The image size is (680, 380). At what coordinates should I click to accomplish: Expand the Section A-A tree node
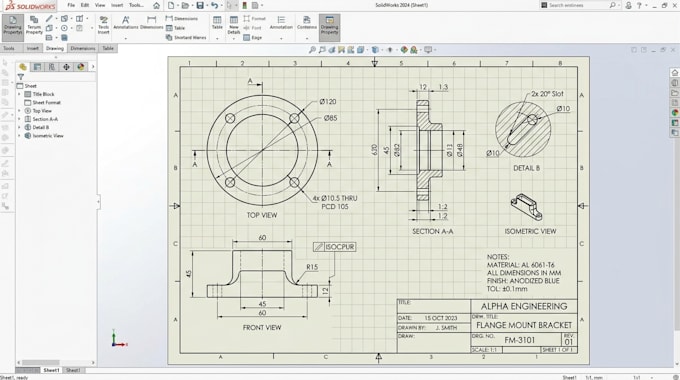pos(19,119)
